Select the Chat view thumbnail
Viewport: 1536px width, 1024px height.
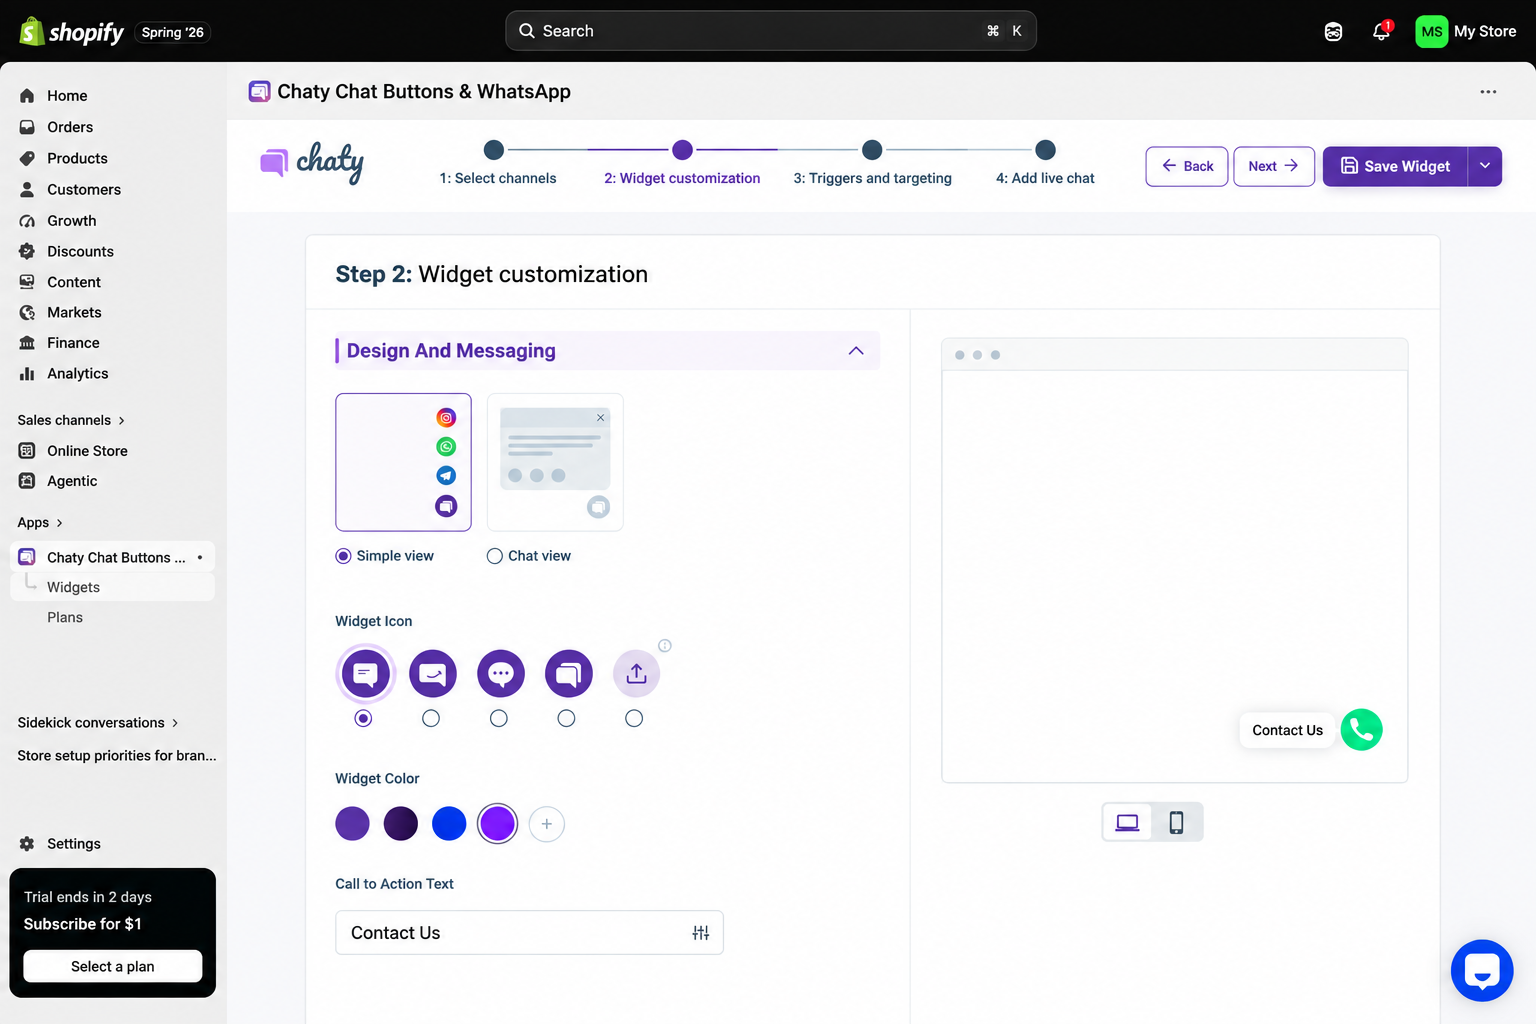[x=555, y=462]
